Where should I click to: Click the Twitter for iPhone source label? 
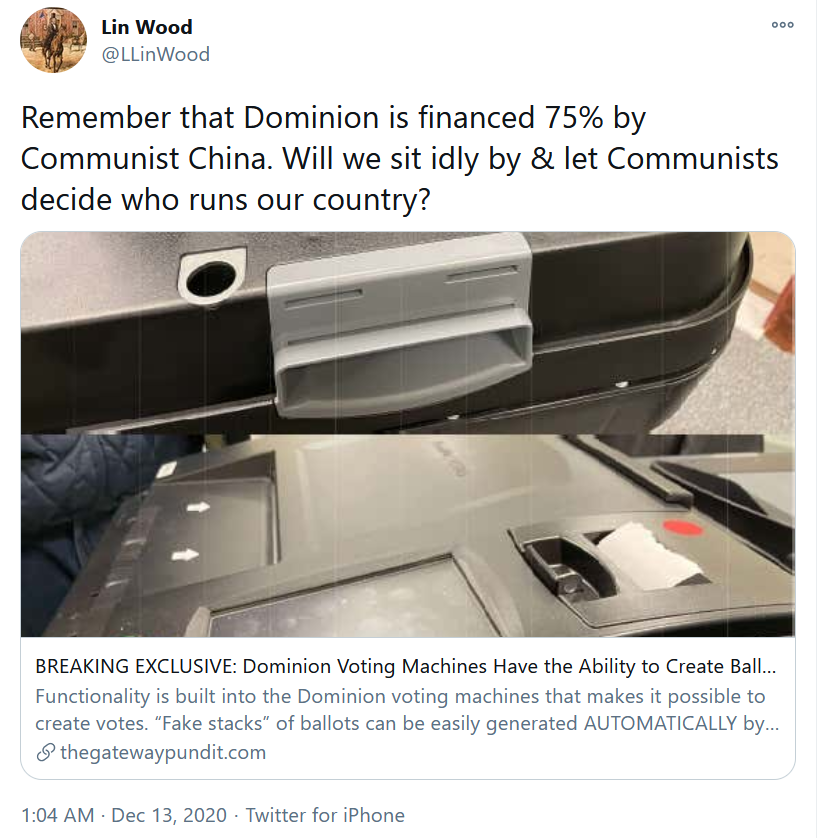click(x=325, y=816)
